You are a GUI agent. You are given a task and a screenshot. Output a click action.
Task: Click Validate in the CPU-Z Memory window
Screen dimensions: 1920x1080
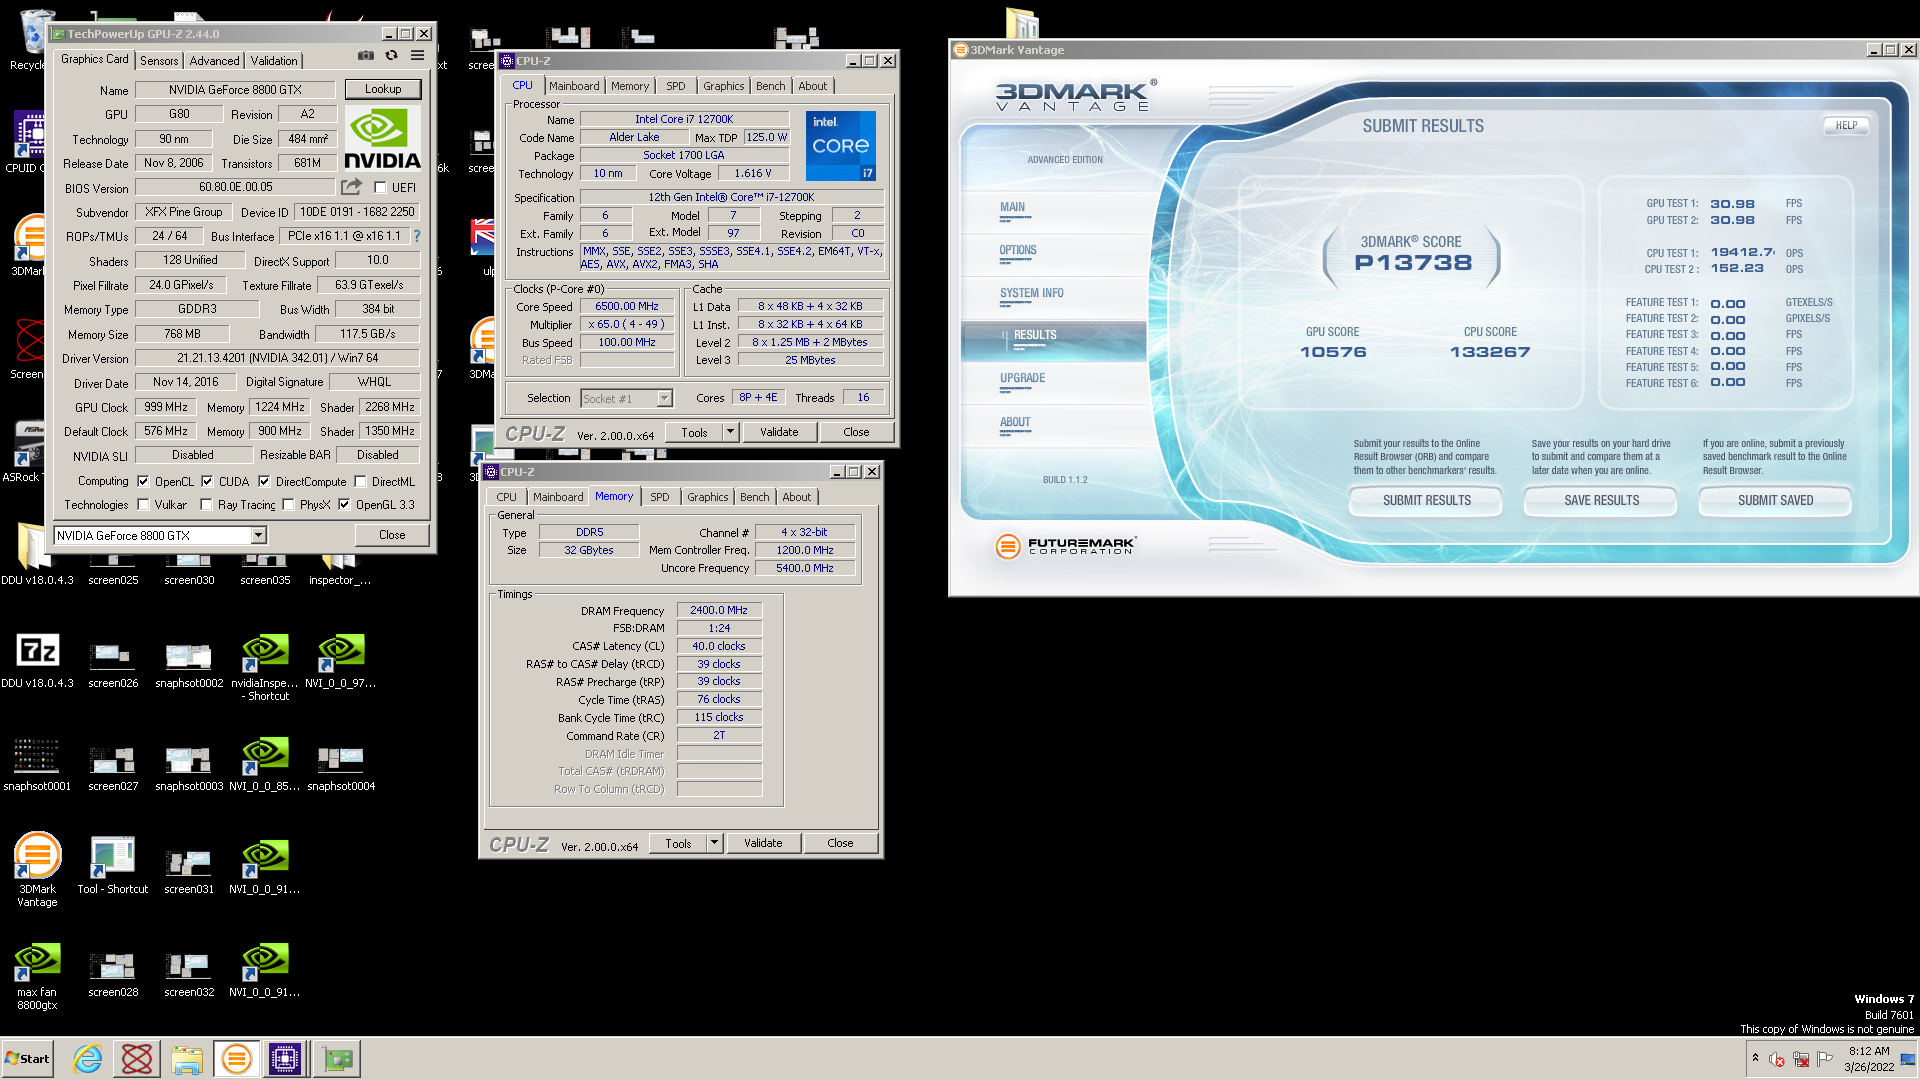coord(763,843)
